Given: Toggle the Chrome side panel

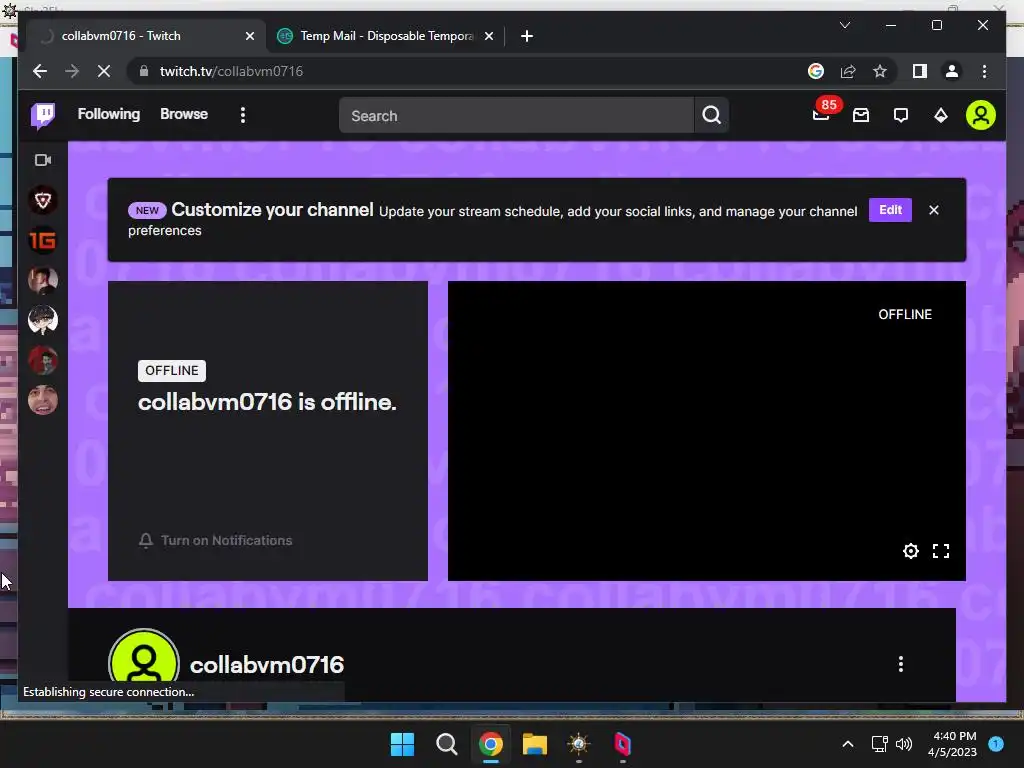Looking at the screenshot, I should (x=920, y=71).
